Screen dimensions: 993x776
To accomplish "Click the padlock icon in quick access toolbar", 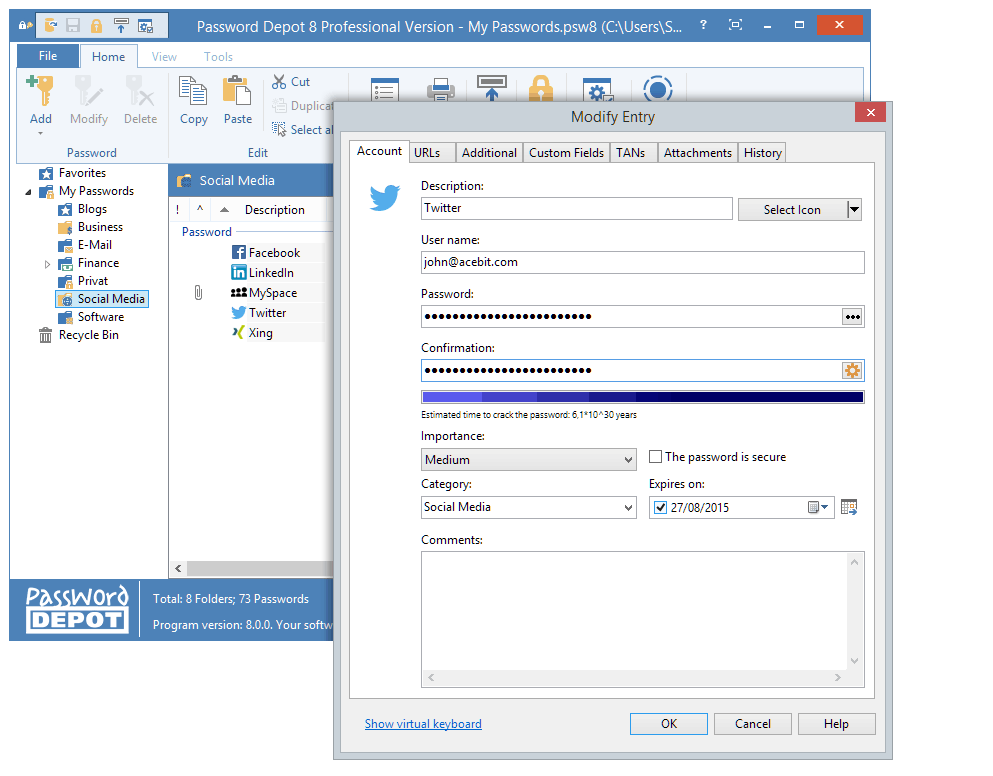I will pos(96,25).
